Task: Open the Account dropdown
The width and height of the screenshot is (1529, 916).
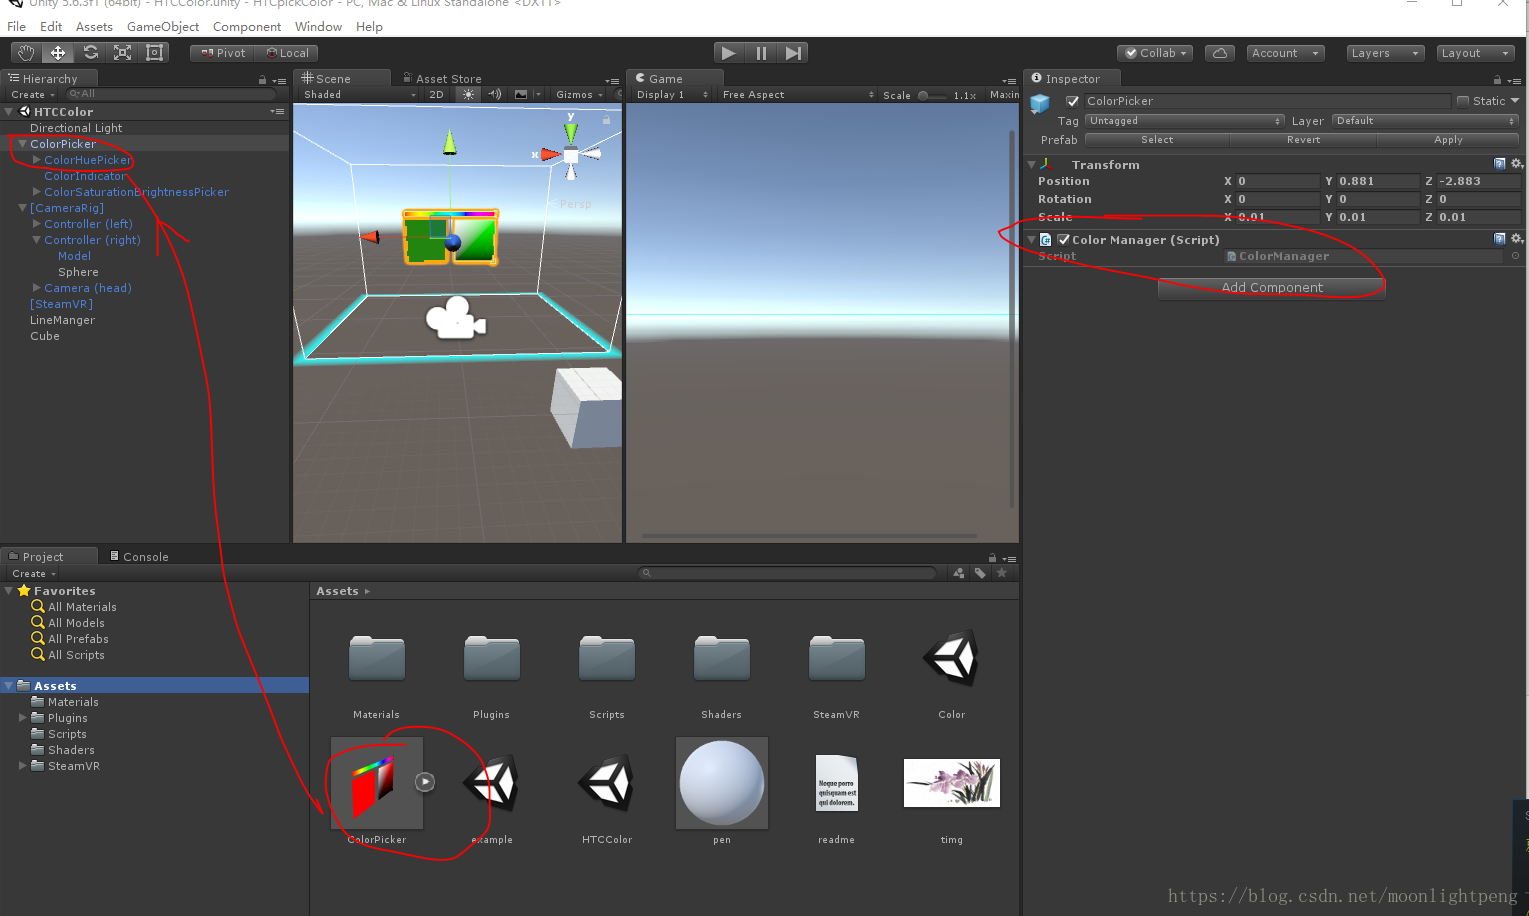Action: [x=1286, y=53]
